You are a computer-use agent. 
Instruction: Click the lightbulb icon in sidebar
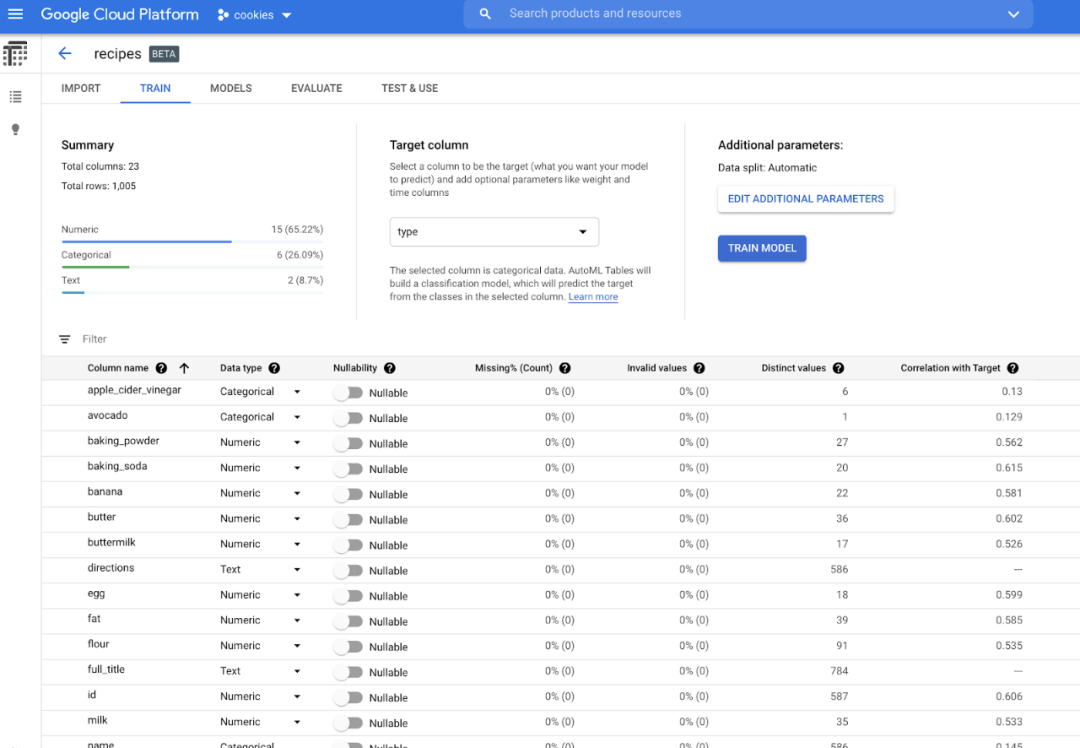tap(15, 130)
